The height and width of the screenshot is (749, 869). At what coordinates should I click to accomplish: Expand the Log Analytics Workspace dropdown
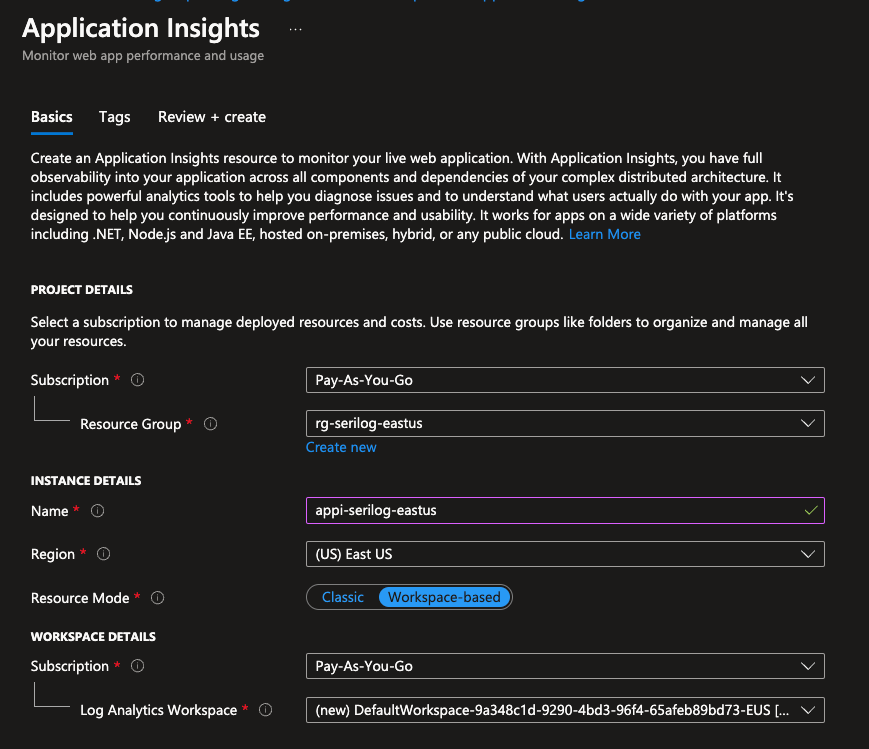(x=565, y=710)
